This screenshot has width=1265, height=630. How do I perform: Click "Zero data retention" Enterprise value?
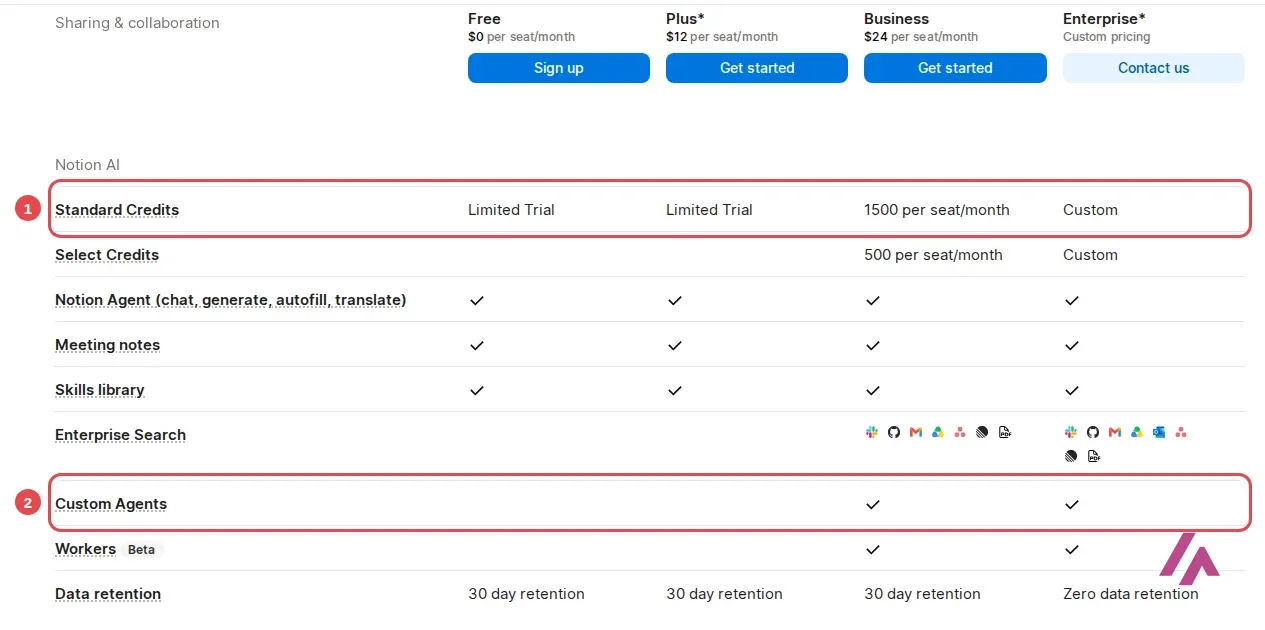pyautogui.click(x=1131, y=594)
